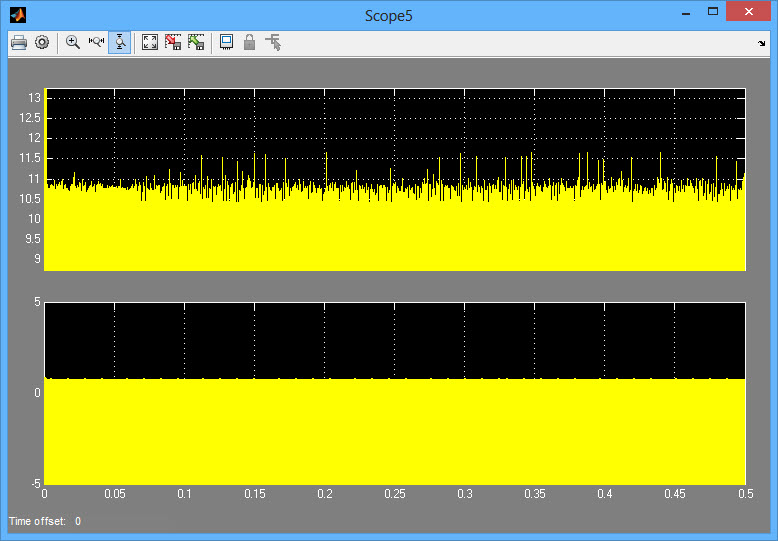Viewport: 778px width, 541px height.
Task: Click the Time offset label
Action: coord(37,521)
